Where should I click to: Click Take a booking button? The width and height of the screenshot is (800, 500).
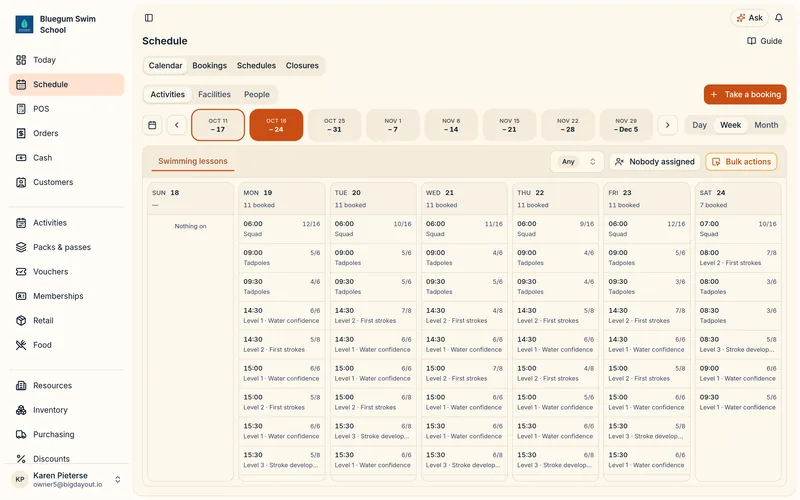point(745,94)
